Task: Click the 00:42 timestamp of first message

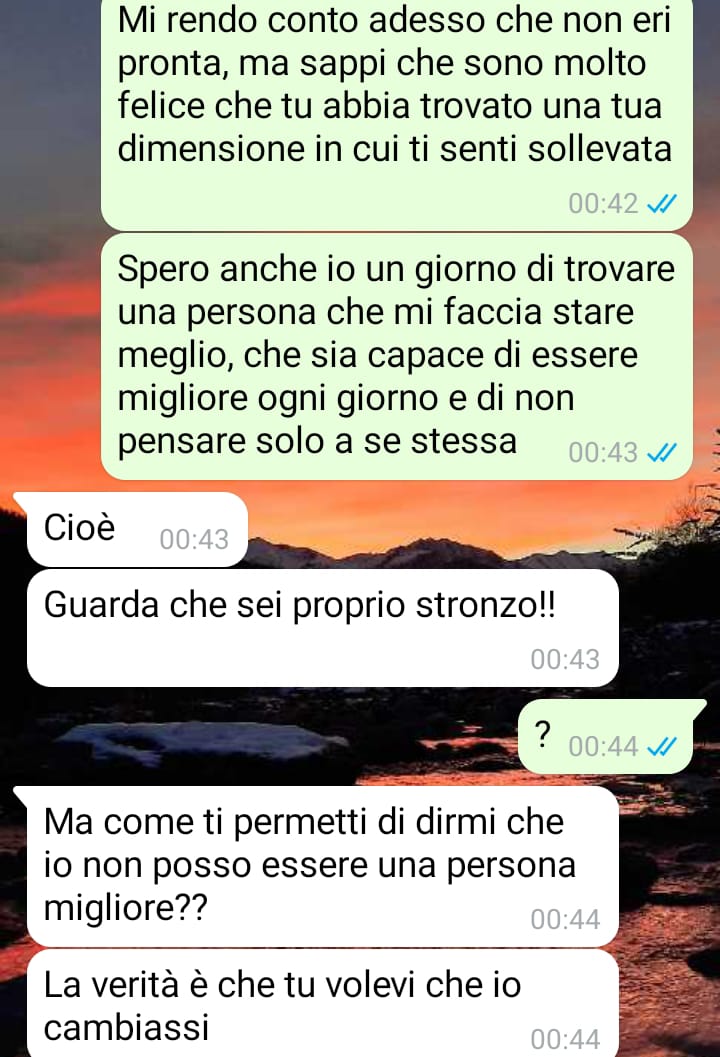Action: (x=603, y=204)
